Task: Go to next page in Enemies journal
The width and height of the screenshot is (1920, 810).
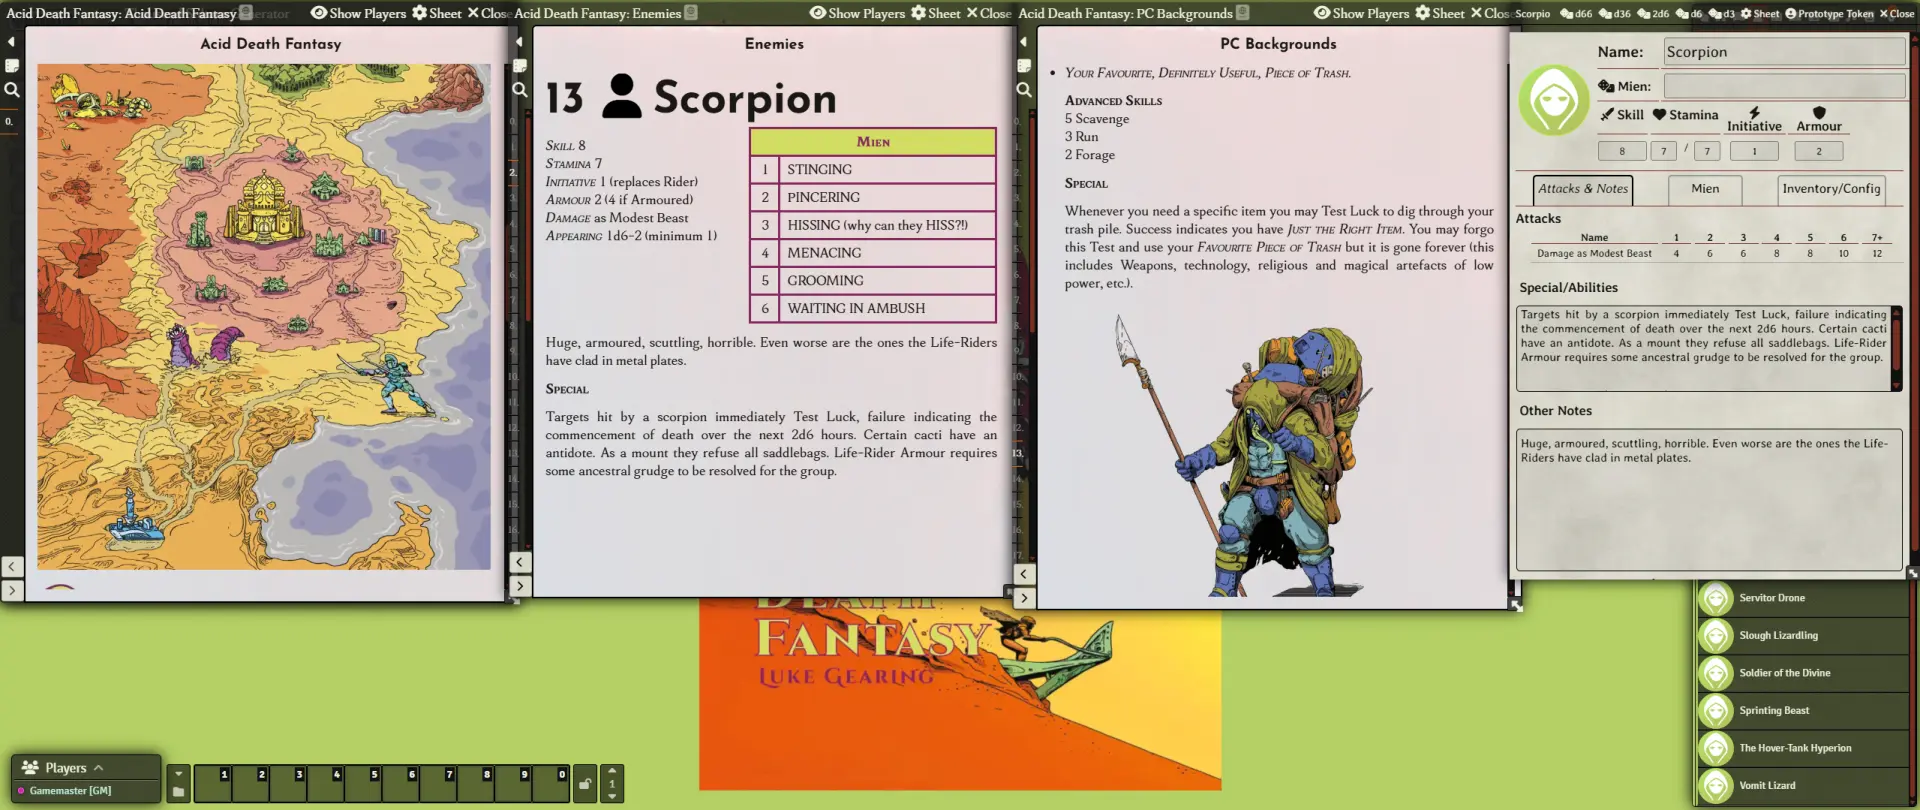Action: (x=520, y=586)
